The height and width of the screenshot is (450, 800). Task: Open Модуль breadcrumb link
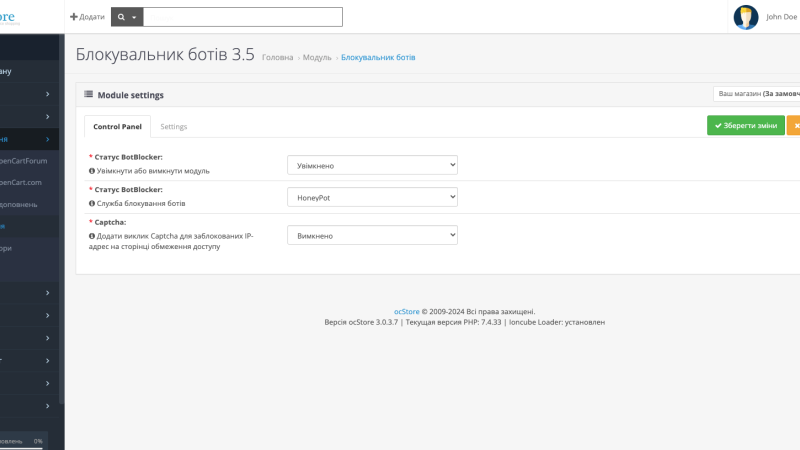pos(317,58)
